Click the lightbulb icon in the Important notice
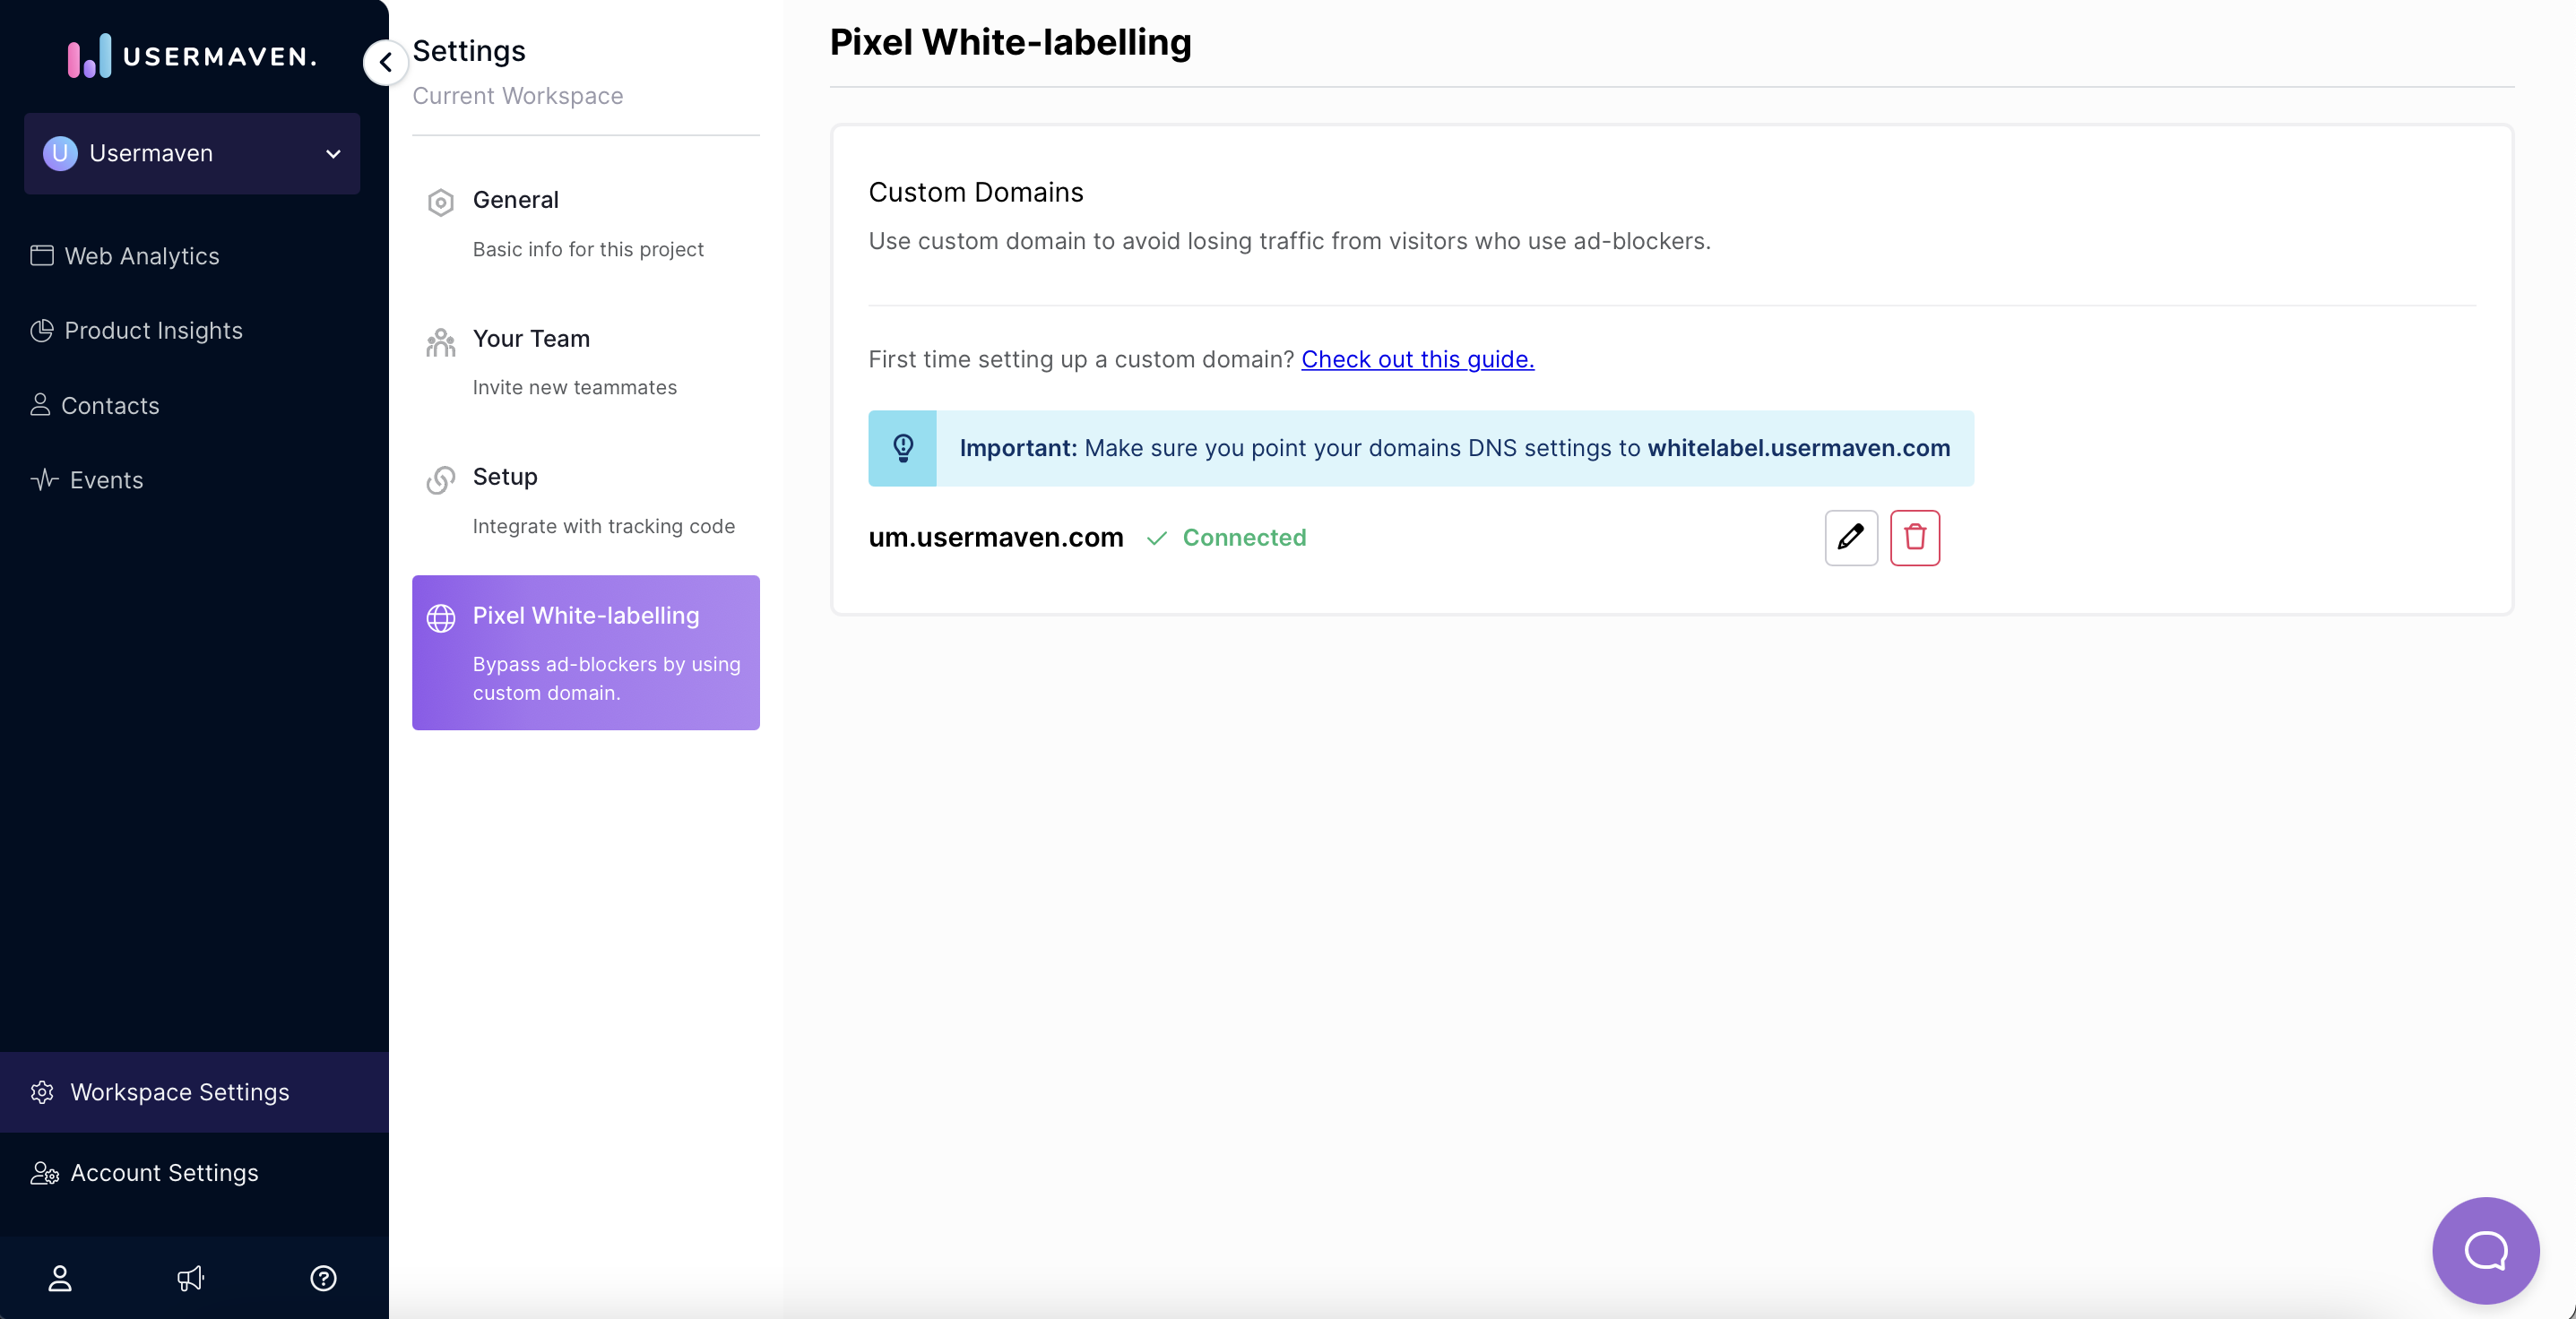2576x1319 pixels. (x=903, y=448)
